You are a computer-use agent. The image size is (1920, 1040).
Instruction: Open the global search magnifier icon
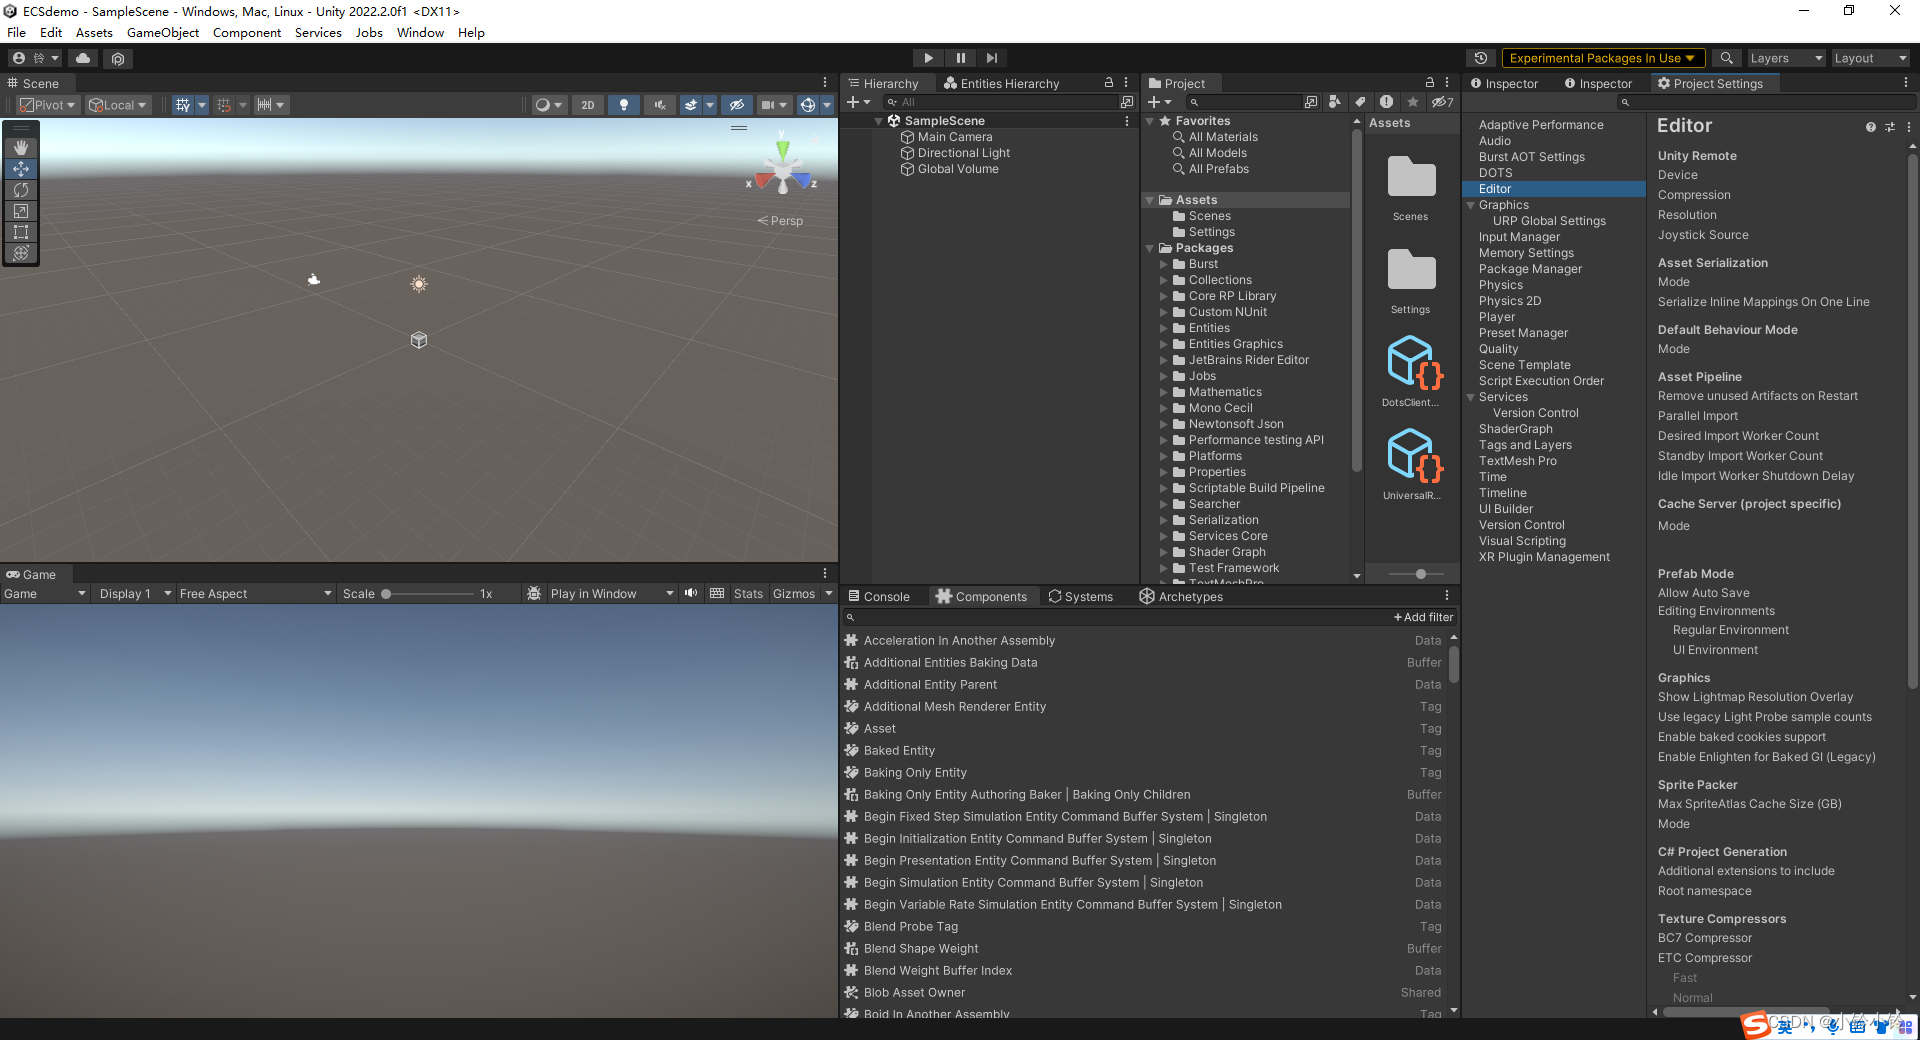[1726, 58]
